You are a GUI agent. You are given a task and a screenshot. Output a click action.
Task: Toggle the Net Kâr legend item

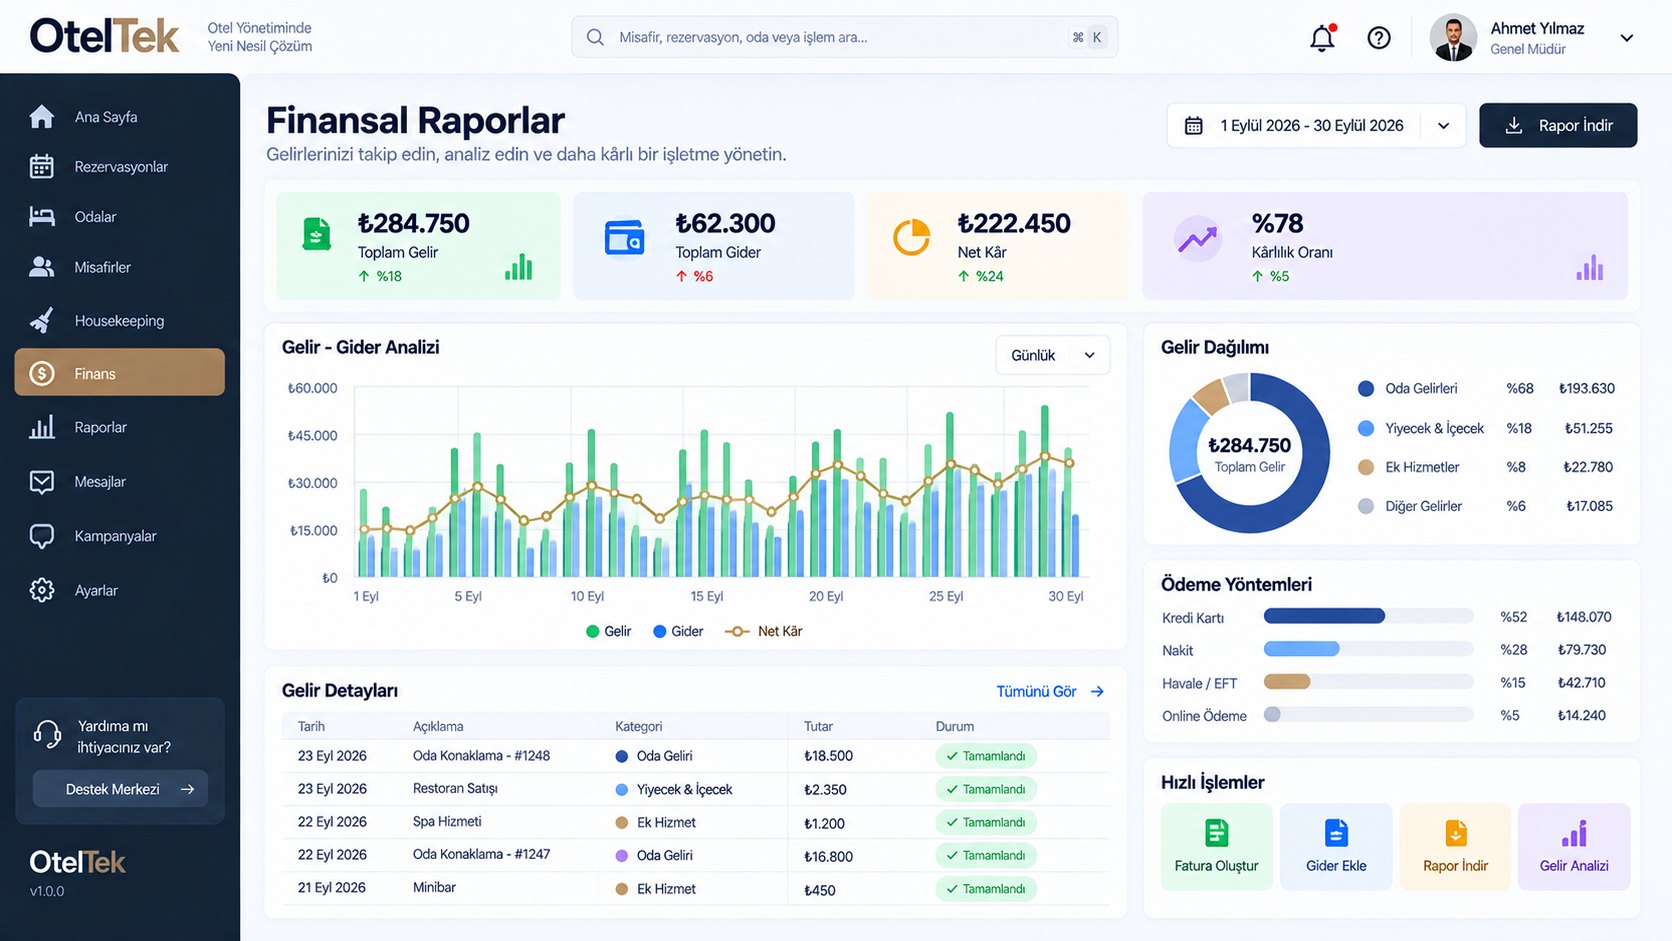coord(764,631)
